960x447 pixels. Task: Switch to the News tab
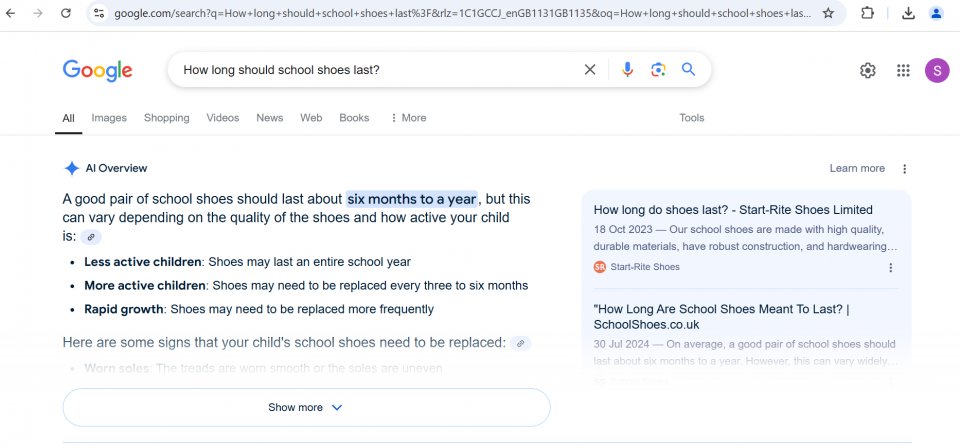(269, 118)
